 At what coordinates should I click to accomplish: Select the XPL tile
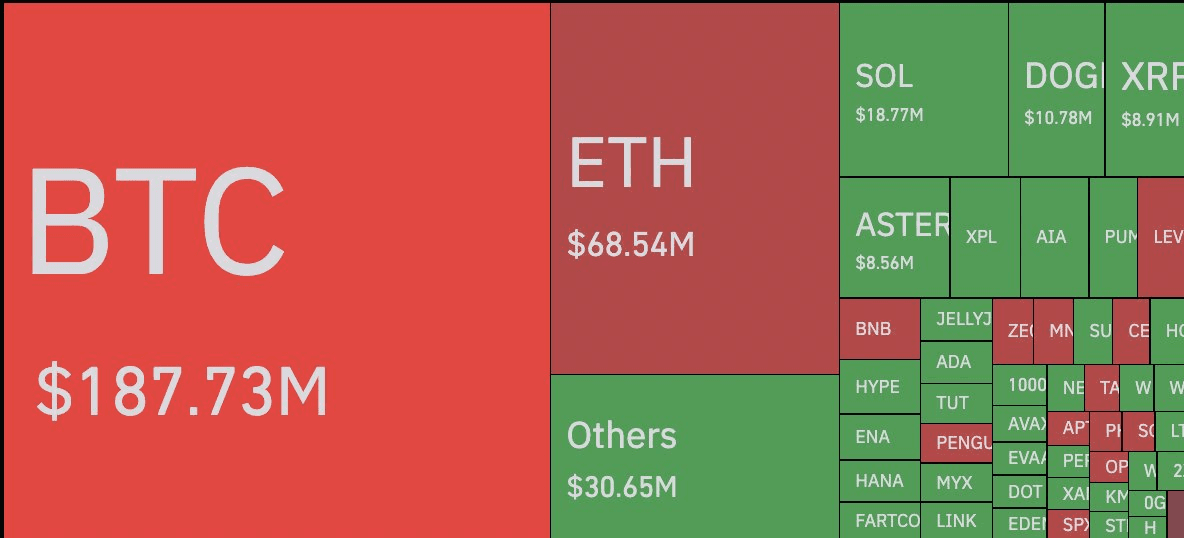(x=984, y=238)
